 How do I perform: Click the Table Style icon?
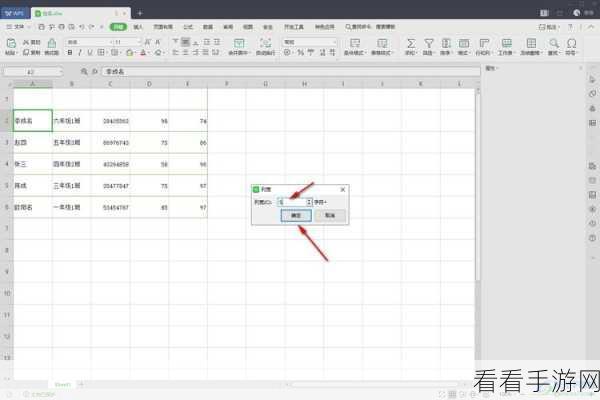pyautogui.click(x=382, y=43)
